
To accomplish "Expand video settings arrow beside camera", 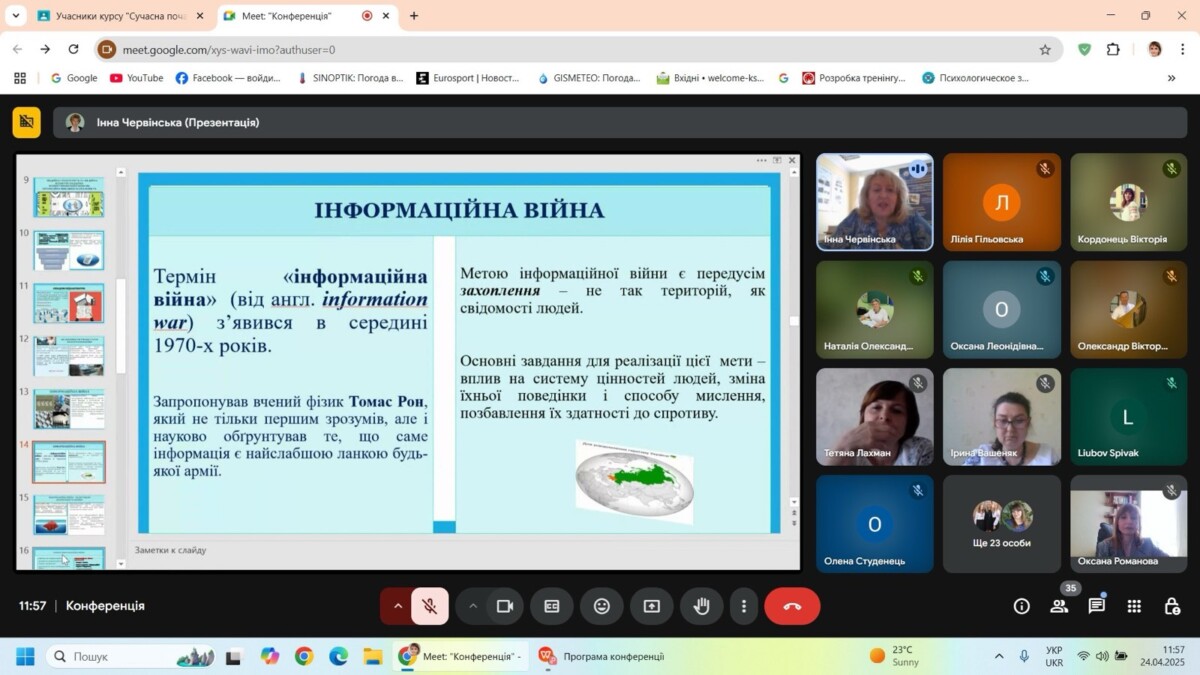I will tap(473, 606).
